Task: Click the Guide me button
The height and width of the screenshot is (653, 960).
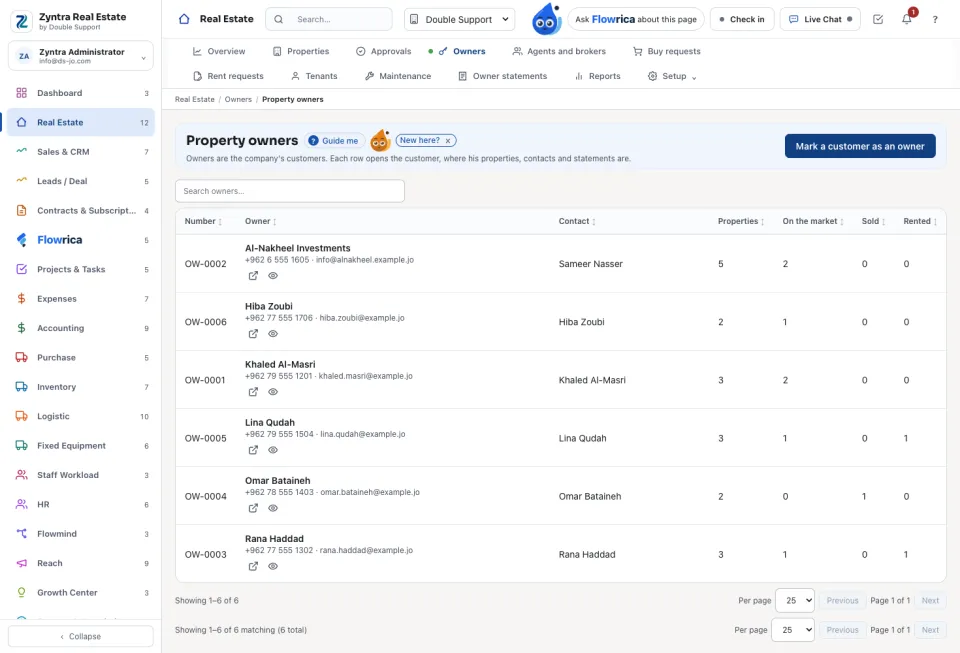Action: tap(333, 141)
